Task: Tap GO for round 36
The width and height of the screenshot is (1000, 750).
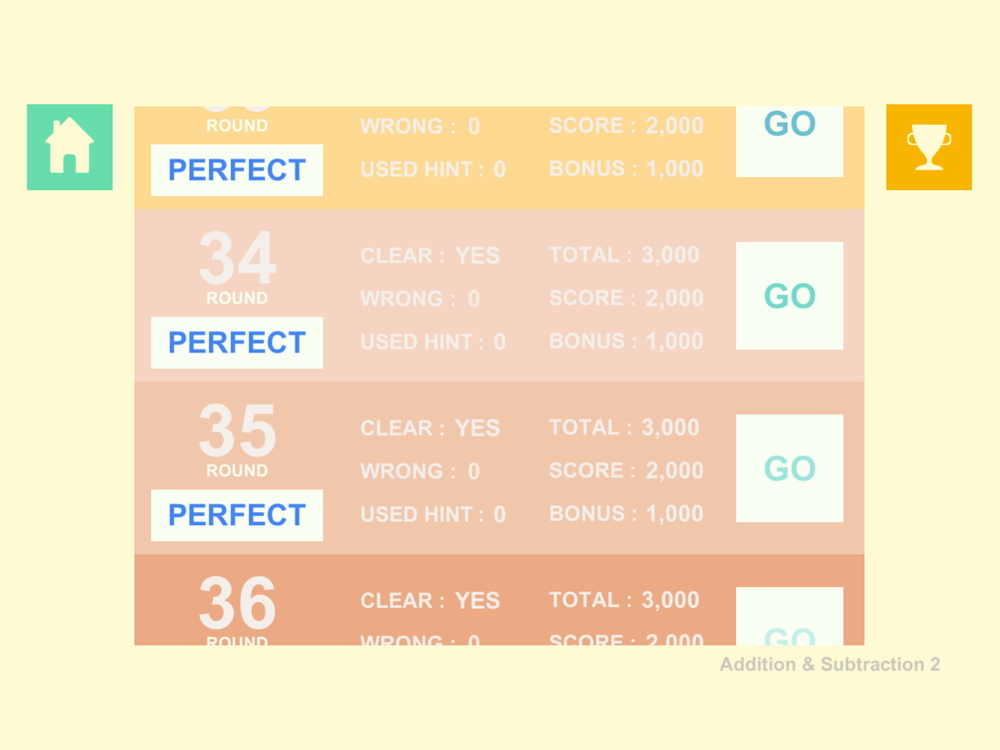Action: click(790, 616)
